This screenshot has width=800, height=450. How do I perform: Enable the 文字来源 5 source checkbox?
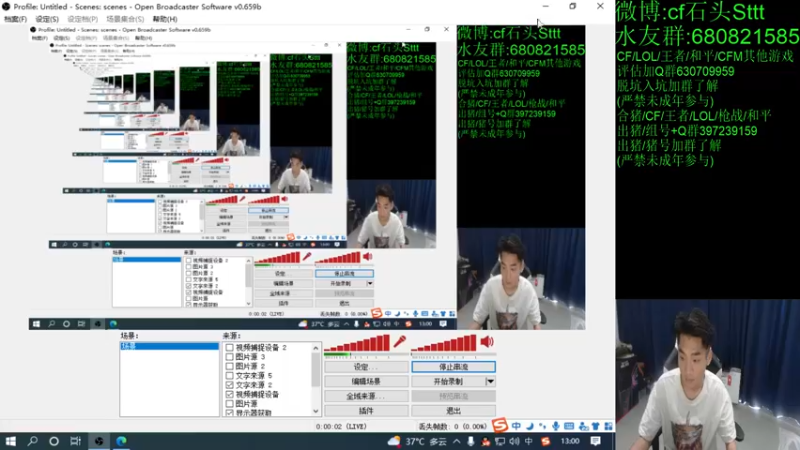coord(229,376)
